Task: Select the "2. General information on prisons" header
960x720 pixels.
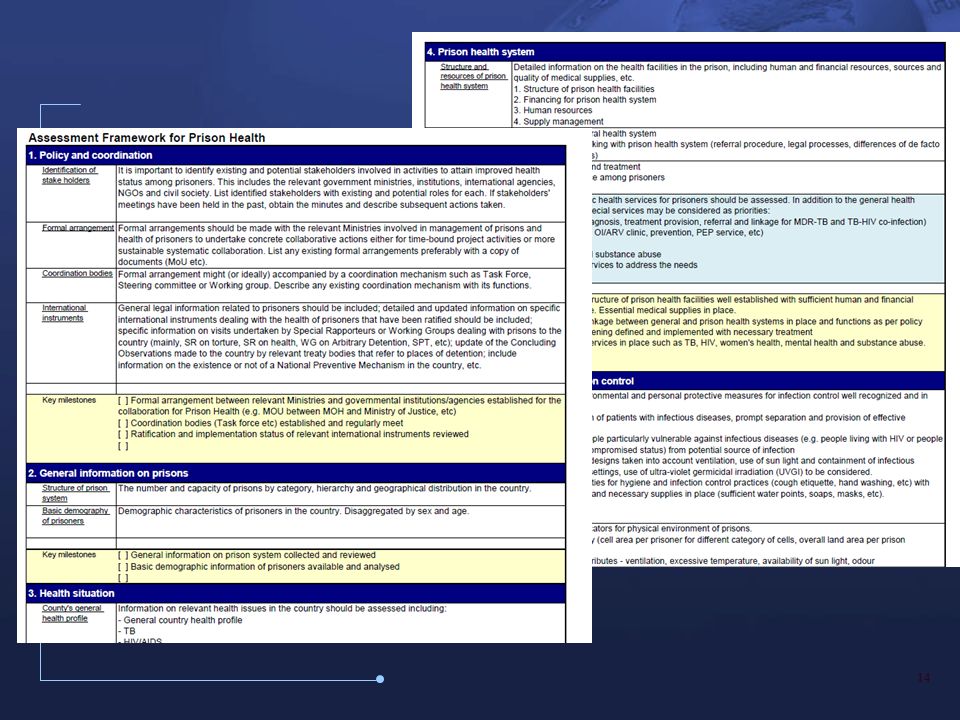Action: pos(296,473)
